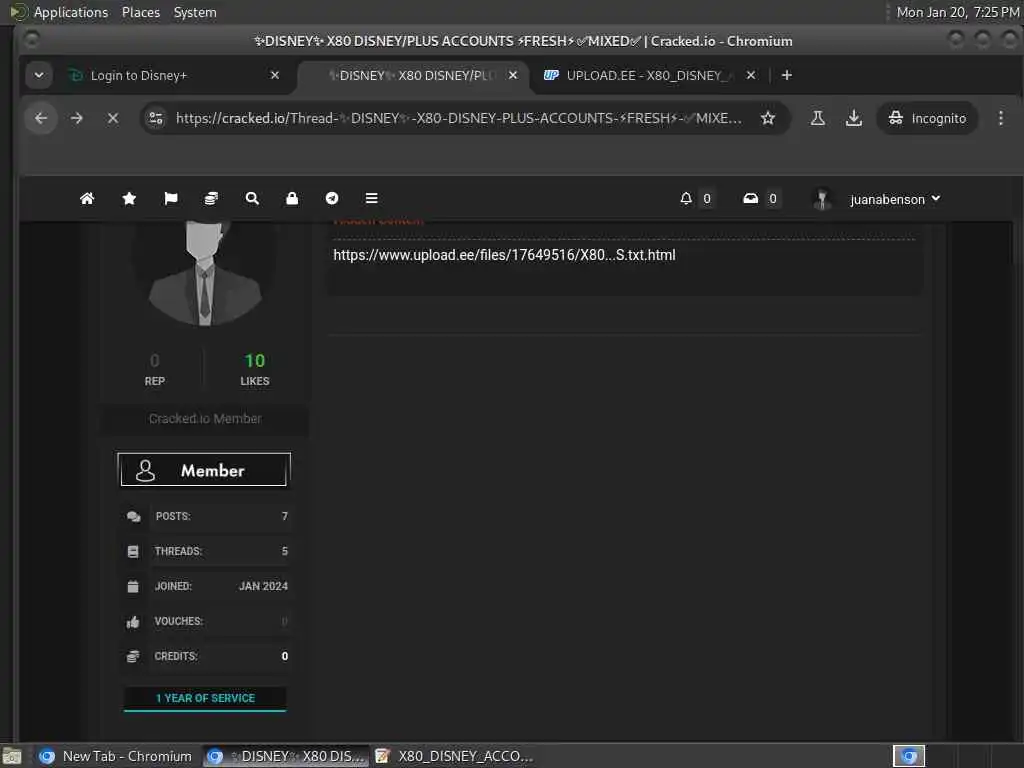This screenshot has width=1024, height=768.
Task: Click juanabenson's small avatar in navbar
Action: pos(822,199)
